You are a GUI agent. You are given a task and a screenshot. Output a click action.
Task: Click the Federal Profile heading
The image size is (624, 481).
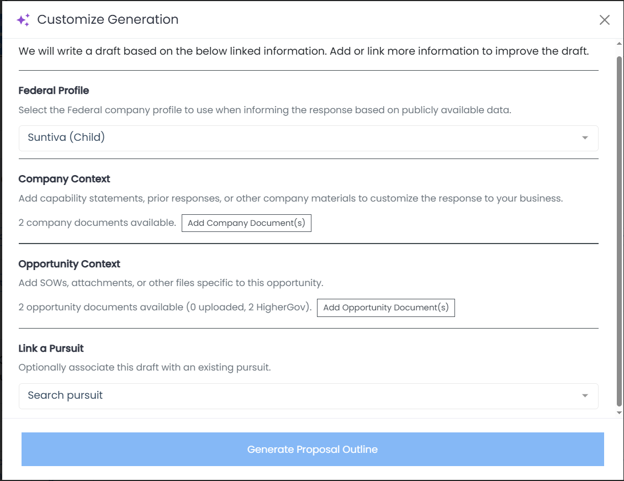(54, 90)
